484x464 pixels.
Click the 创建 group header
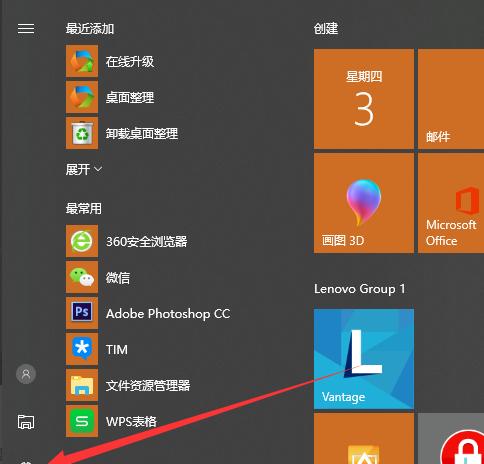pyautogui.click(x=326, y=29)
